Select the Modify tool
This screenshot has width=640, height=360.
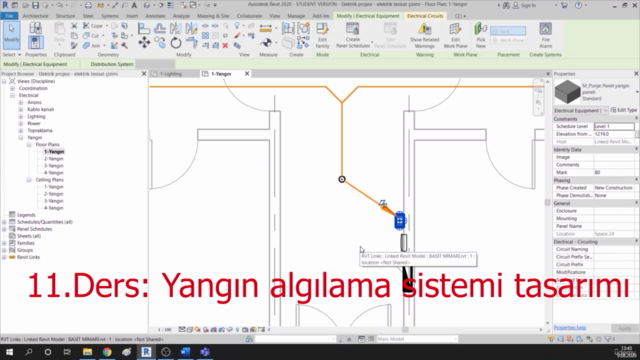click(11, 35)
